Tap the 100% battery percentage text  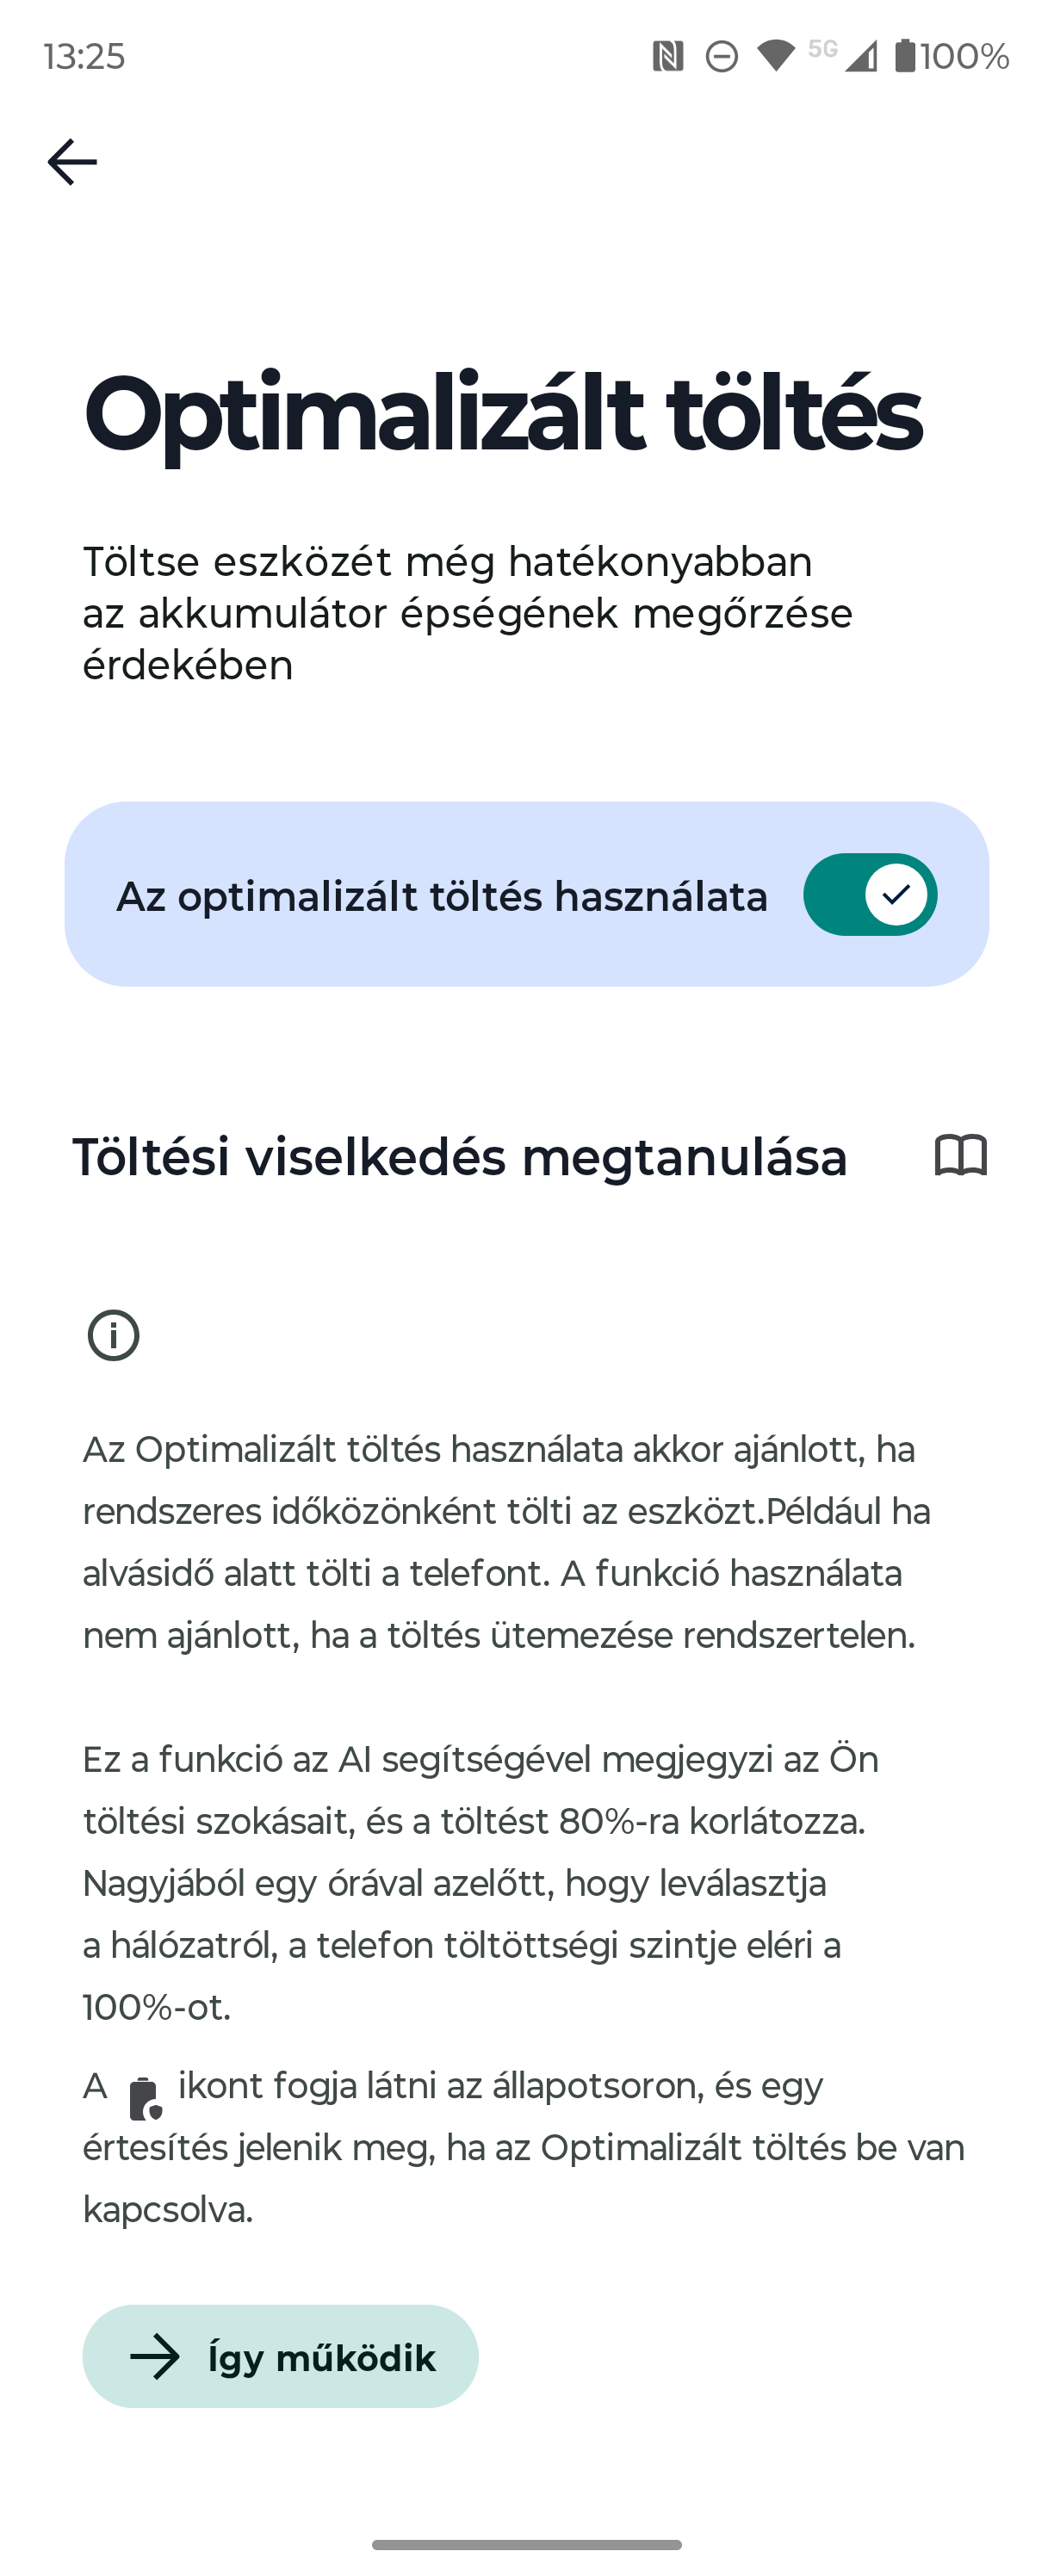pos(964,56)
